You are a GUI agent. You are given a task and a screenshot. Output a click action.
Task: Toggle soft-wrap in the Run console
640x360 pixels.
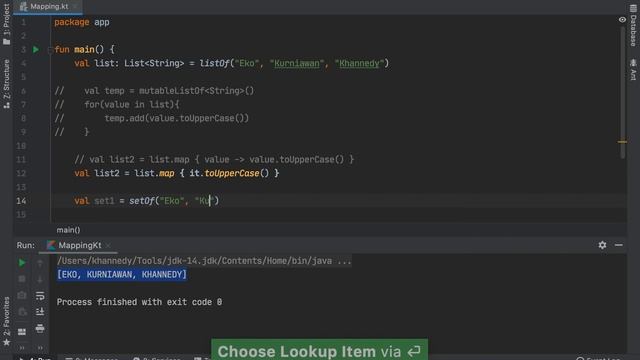click(x=40, y=296)
